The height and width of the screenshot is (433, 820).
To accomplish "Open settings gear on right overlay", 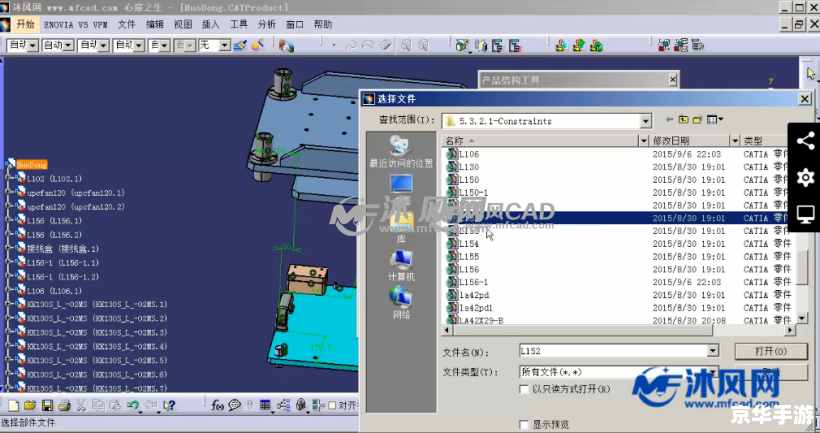I will [x=805, y=178].
